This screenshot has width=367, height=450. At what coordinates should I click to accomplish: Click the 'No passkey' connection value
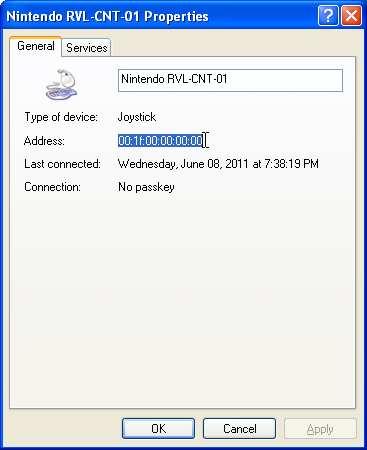point(146,187)
